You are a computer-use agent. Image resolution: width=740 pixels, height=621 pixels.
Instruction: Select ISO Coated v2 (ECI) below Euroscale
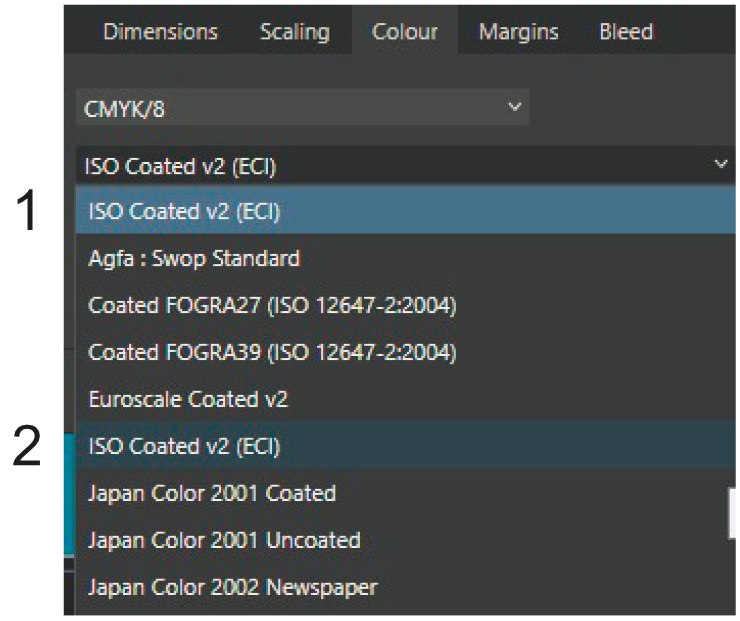[406, 446]
